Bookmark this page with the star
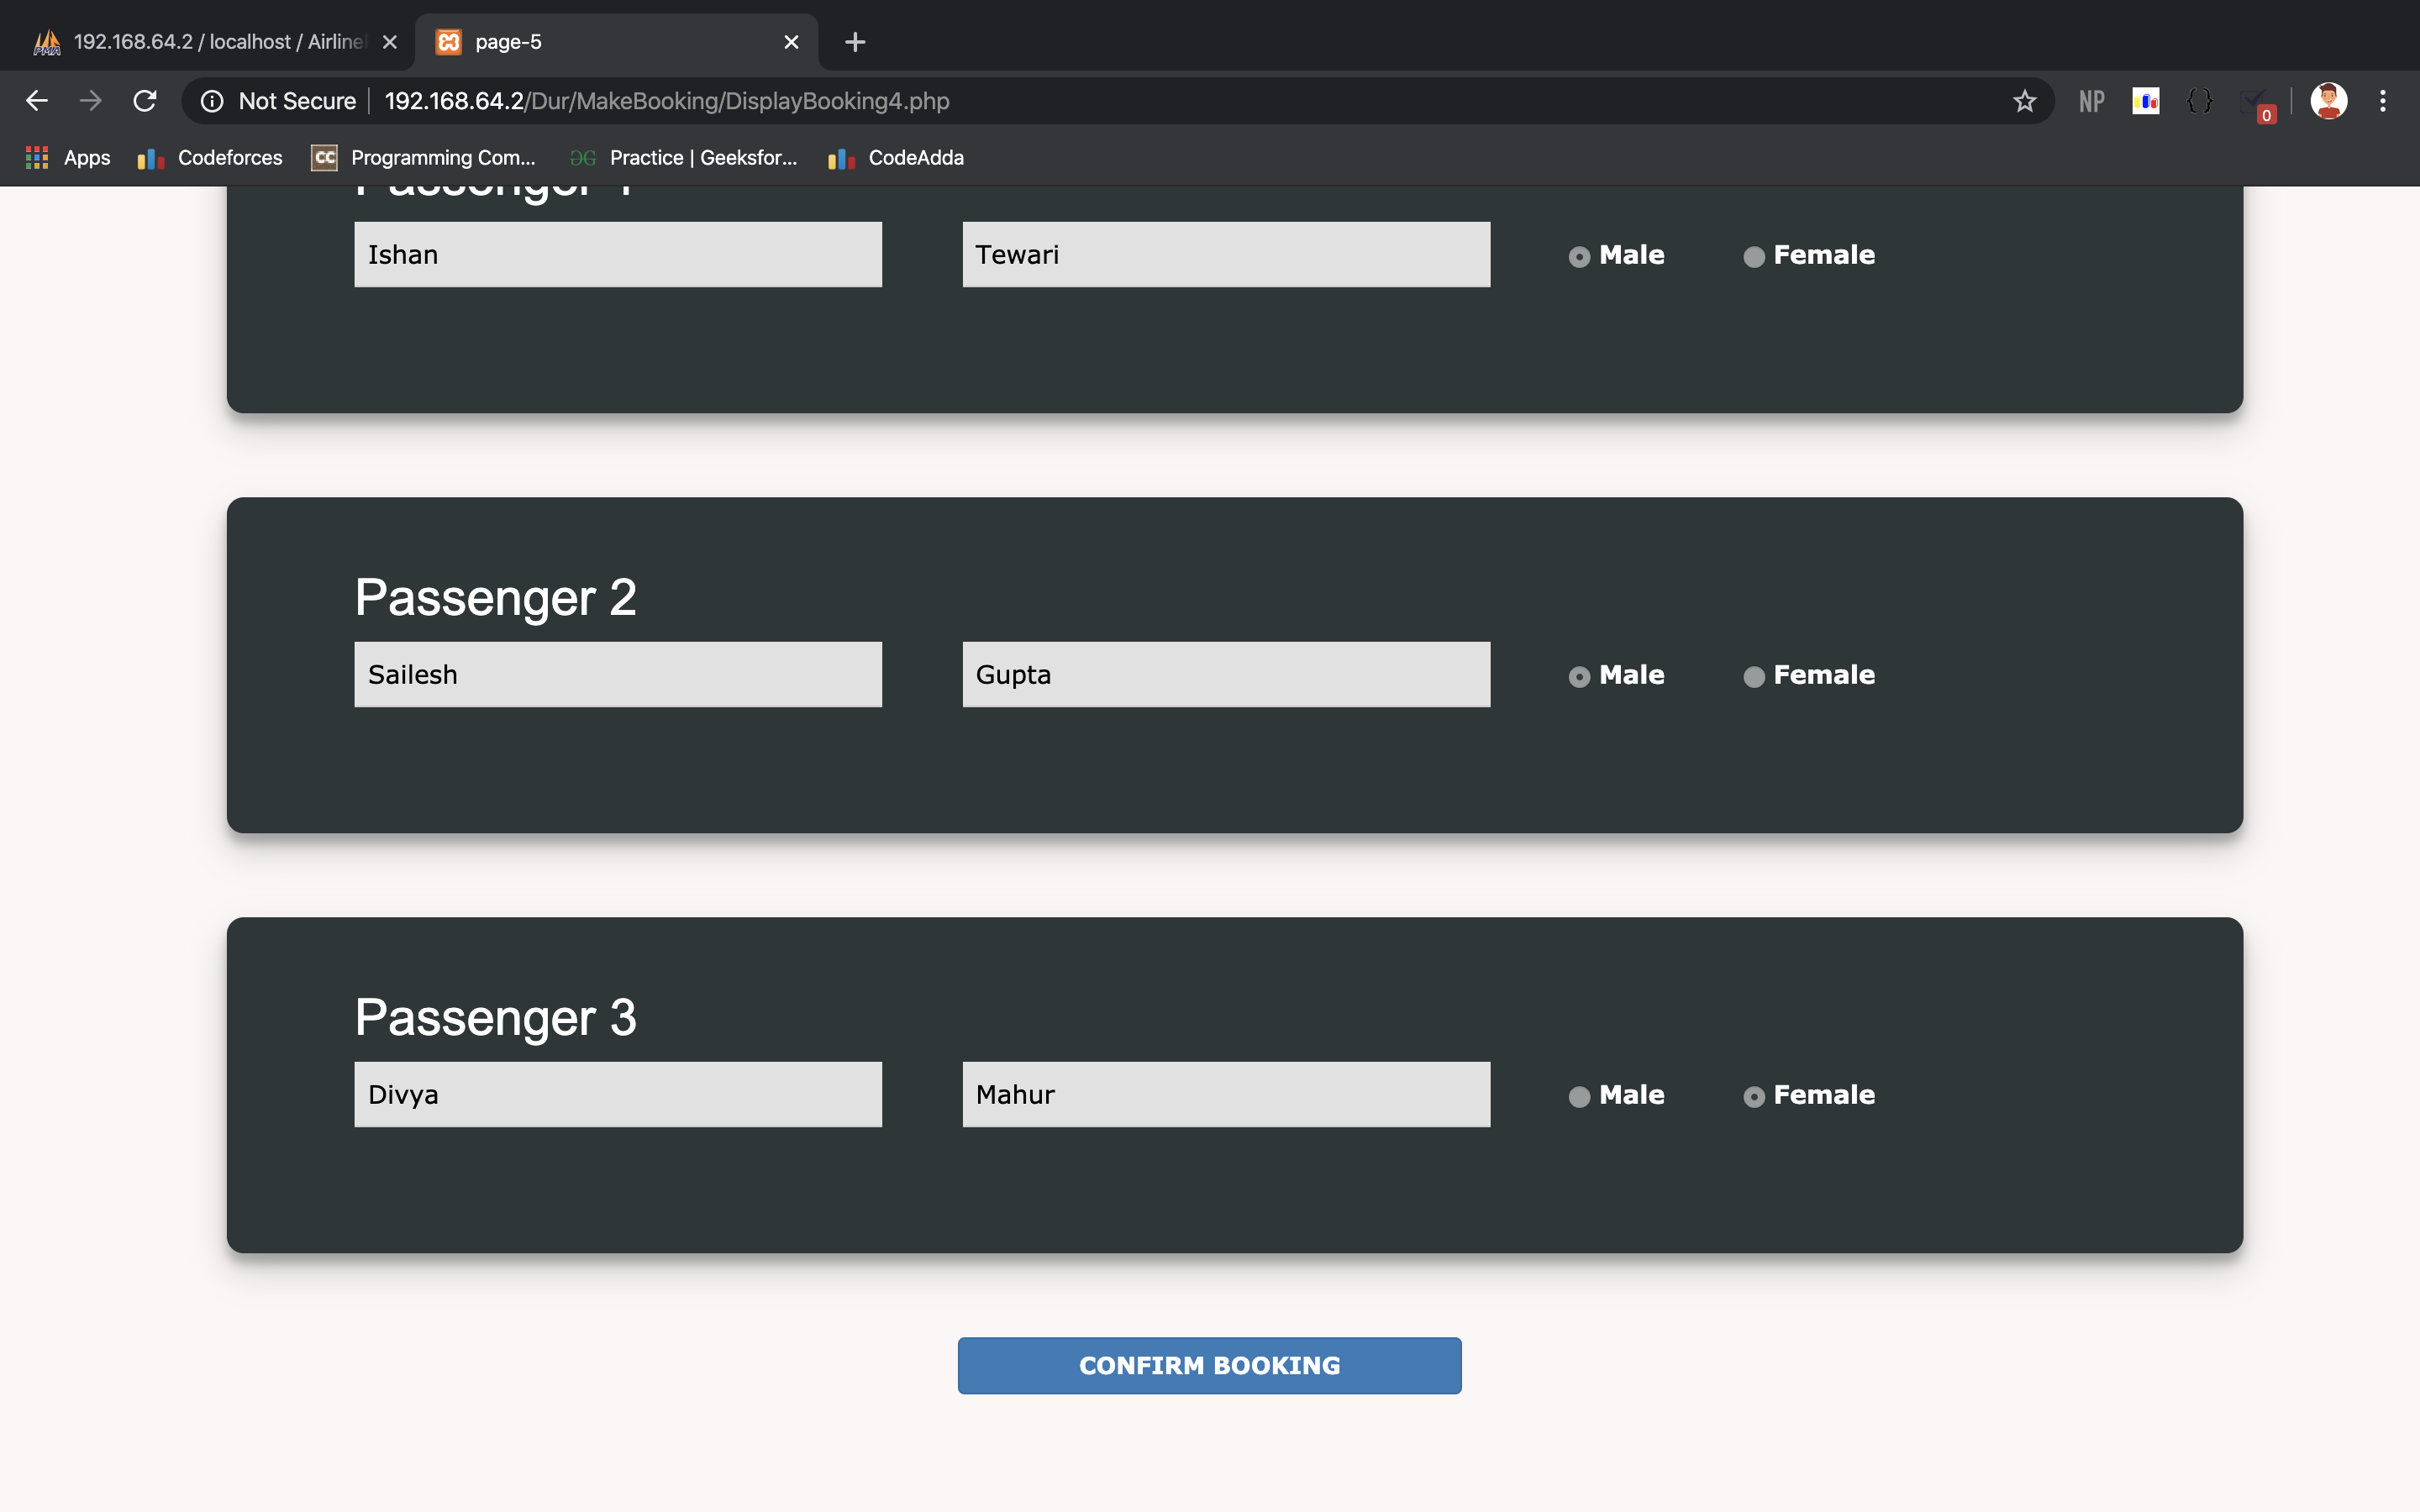Image resolution: width=2420 pixels, height=1512 pixels. 2024,101
